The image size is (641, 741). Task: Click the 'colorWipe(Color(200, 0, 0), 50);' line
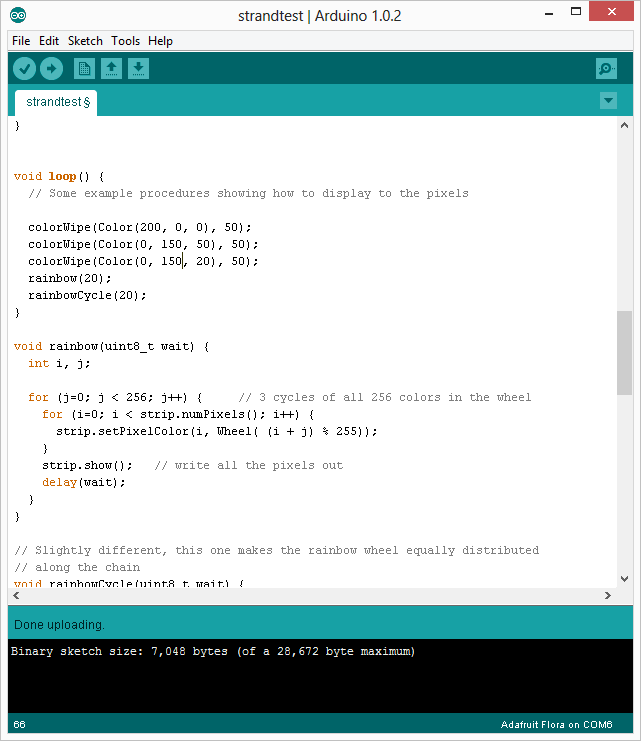pyautogui.click(x=139, y=227)
